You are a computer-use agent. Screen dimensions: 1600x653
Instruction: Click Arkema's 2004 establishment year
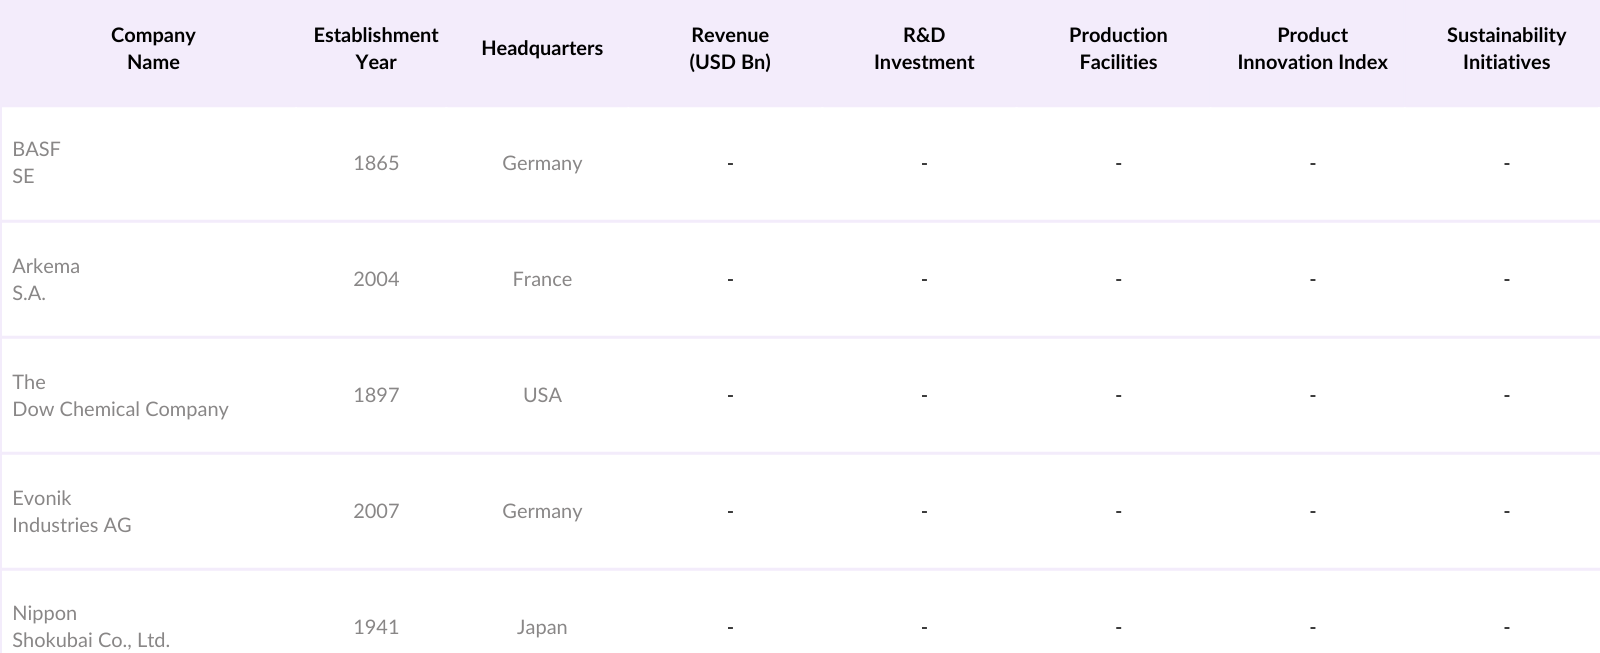(376, 279)
